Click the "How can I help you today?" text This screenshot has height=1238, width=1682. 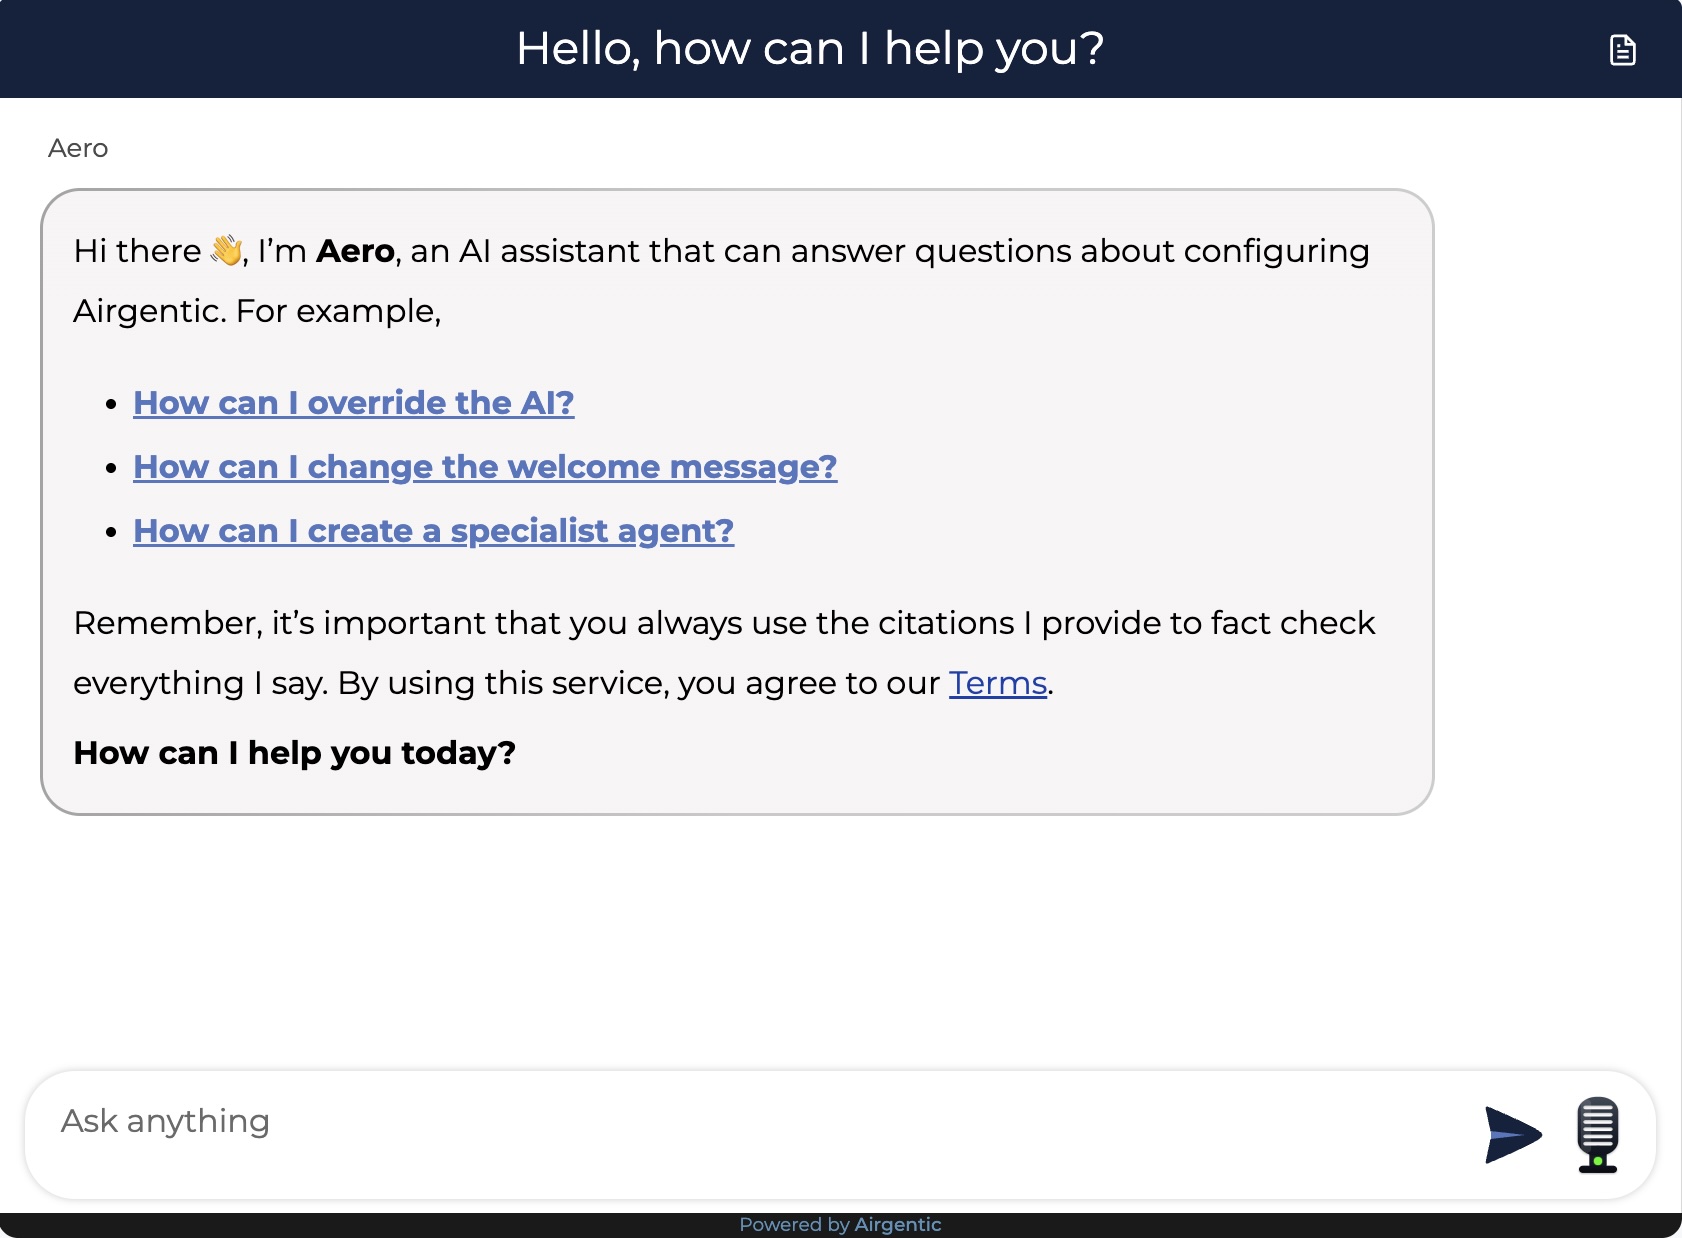[294, 753]
